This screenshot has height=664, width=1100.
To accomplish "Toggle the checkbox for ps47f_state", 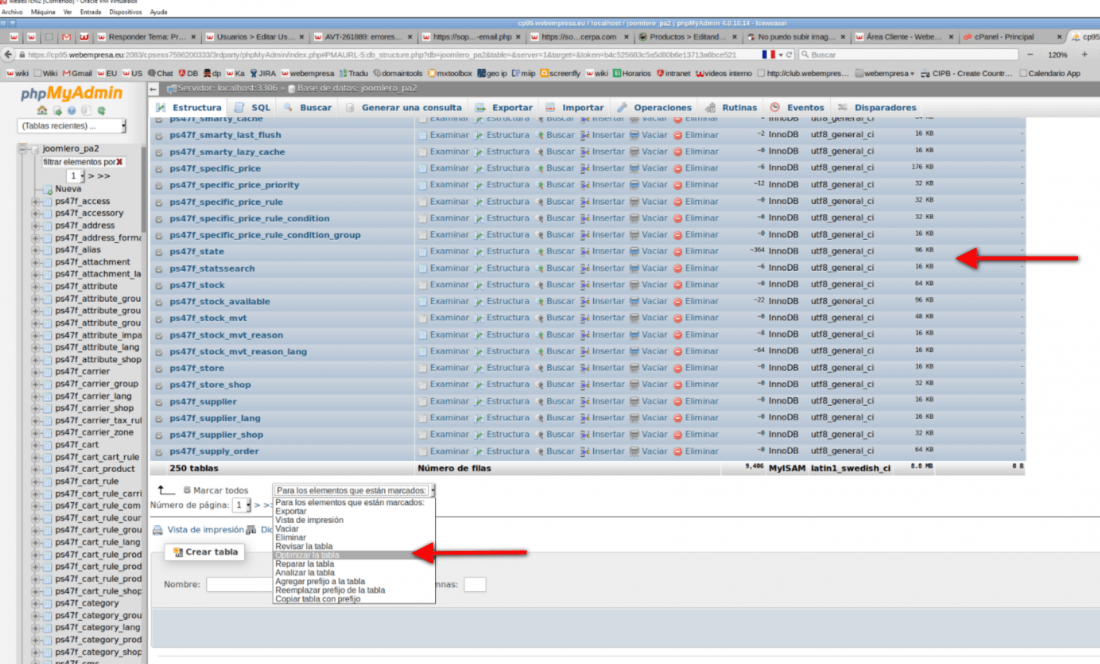I will (x=159, y=252).
